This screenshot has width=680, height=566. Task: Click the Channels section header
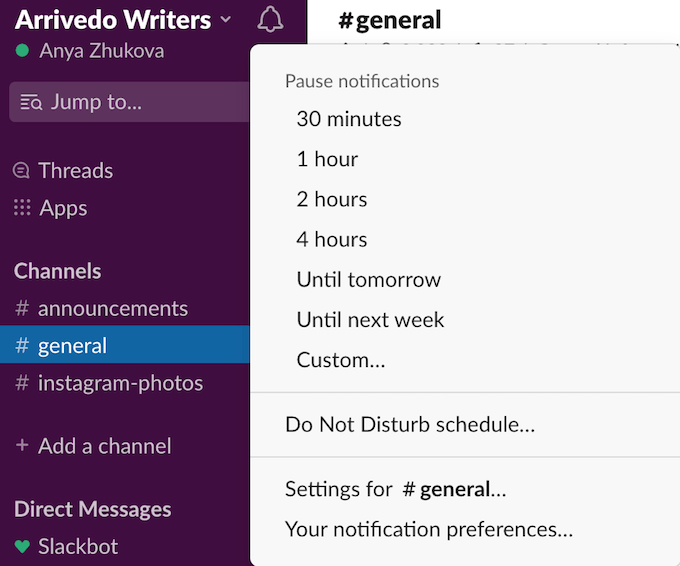pyautogui.click(x=57, y=271)
